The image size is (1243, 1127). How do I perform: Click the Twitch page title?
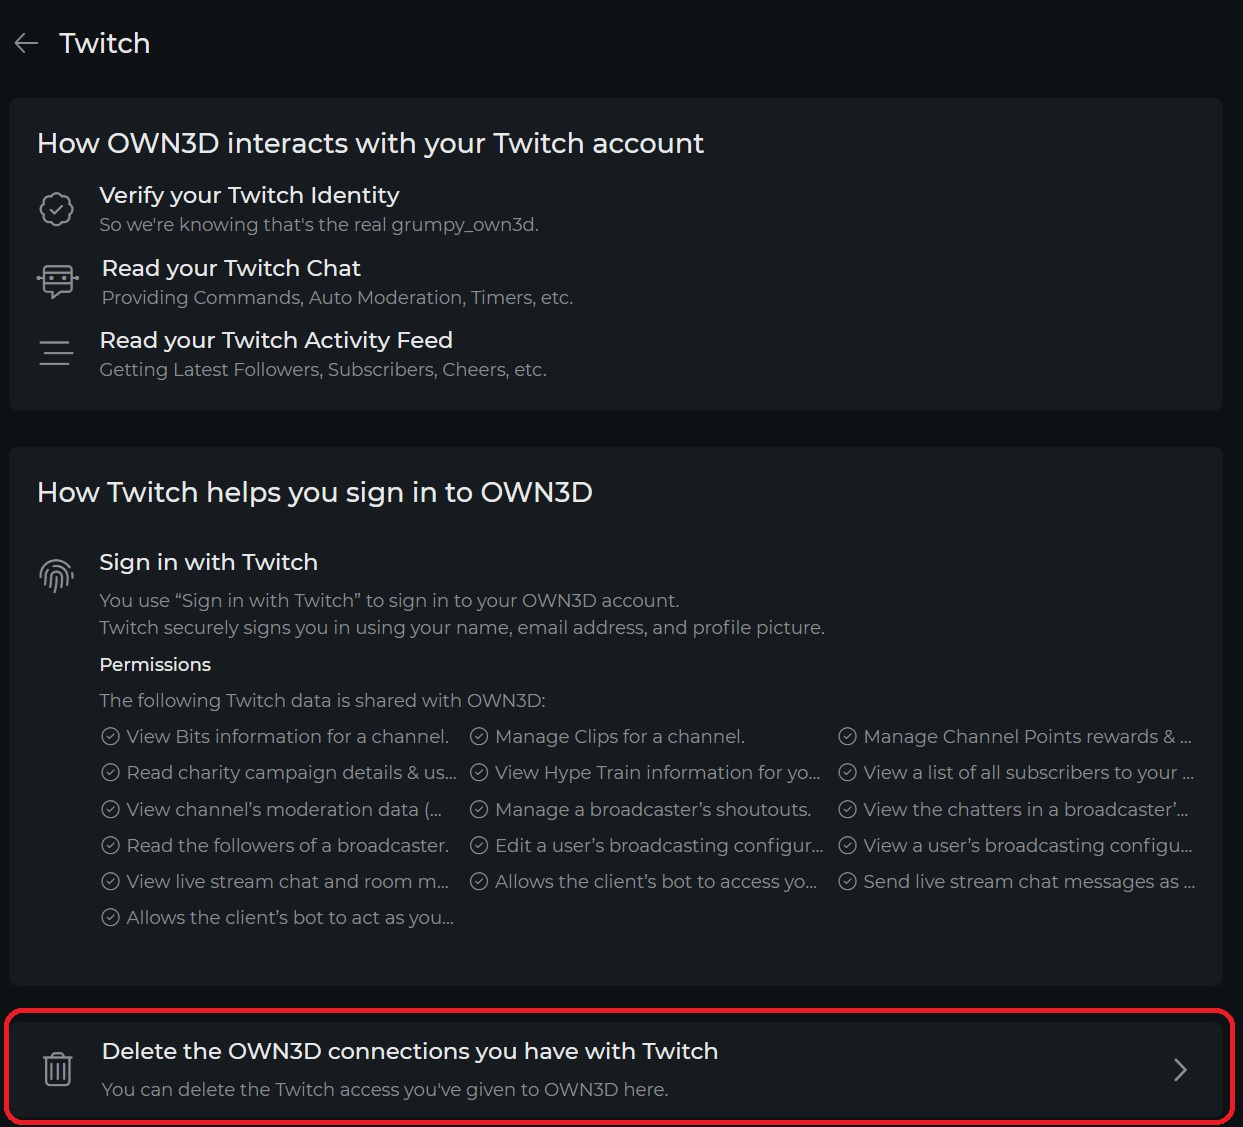(105, 43)
